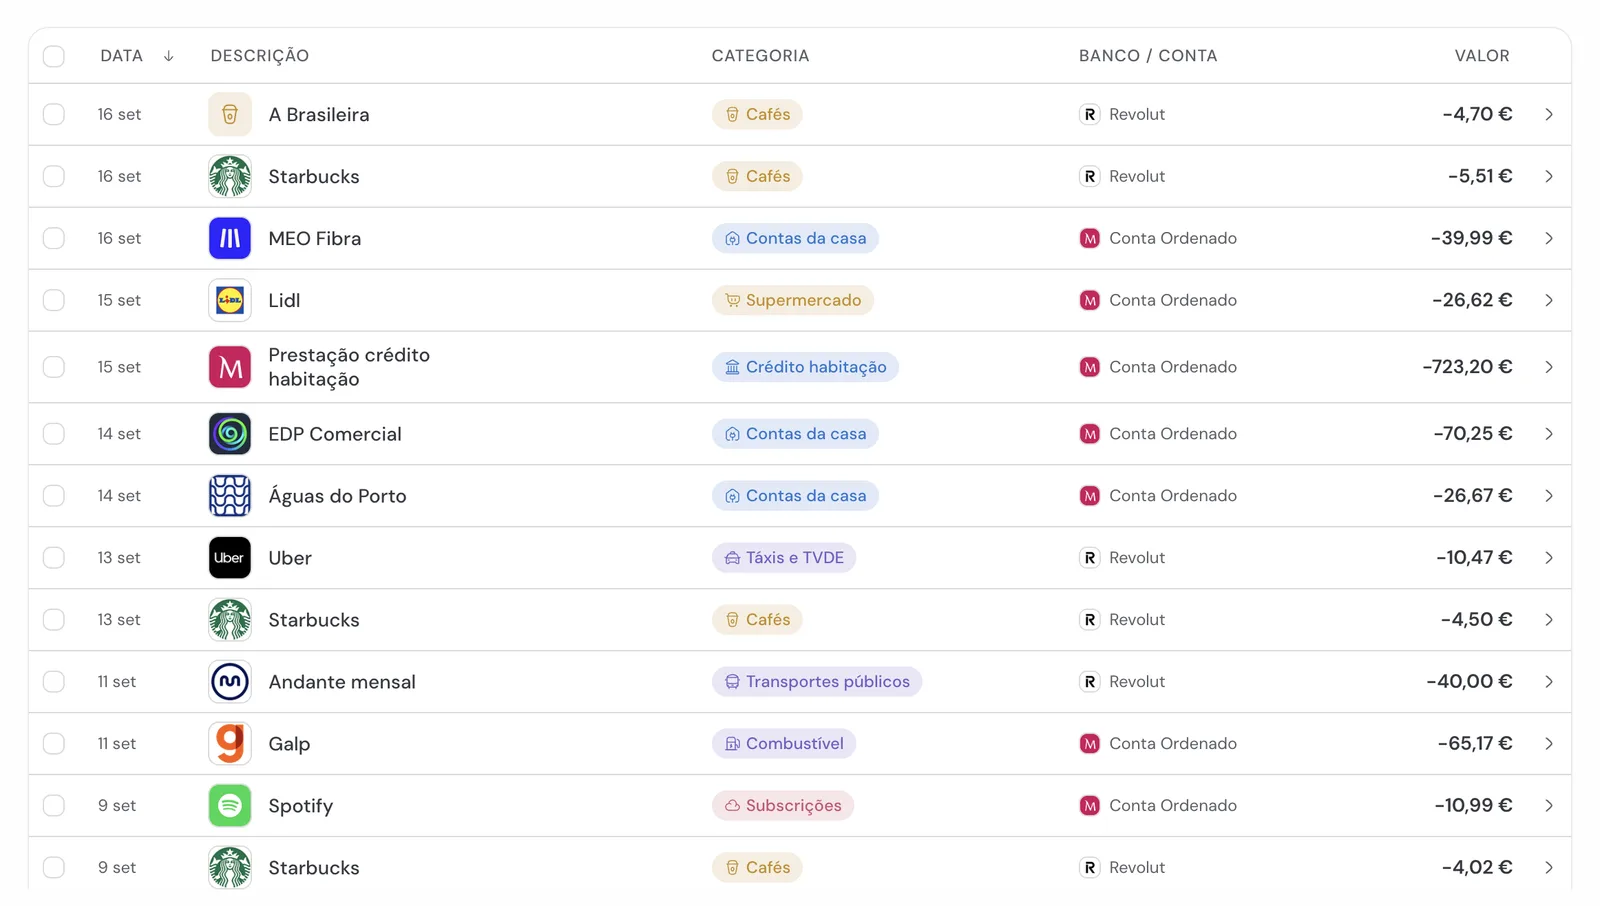The height and width of the screenshot is (906, 1600).
Task: Click the CATEGORIA column header
Action: (x=761, y=56)
